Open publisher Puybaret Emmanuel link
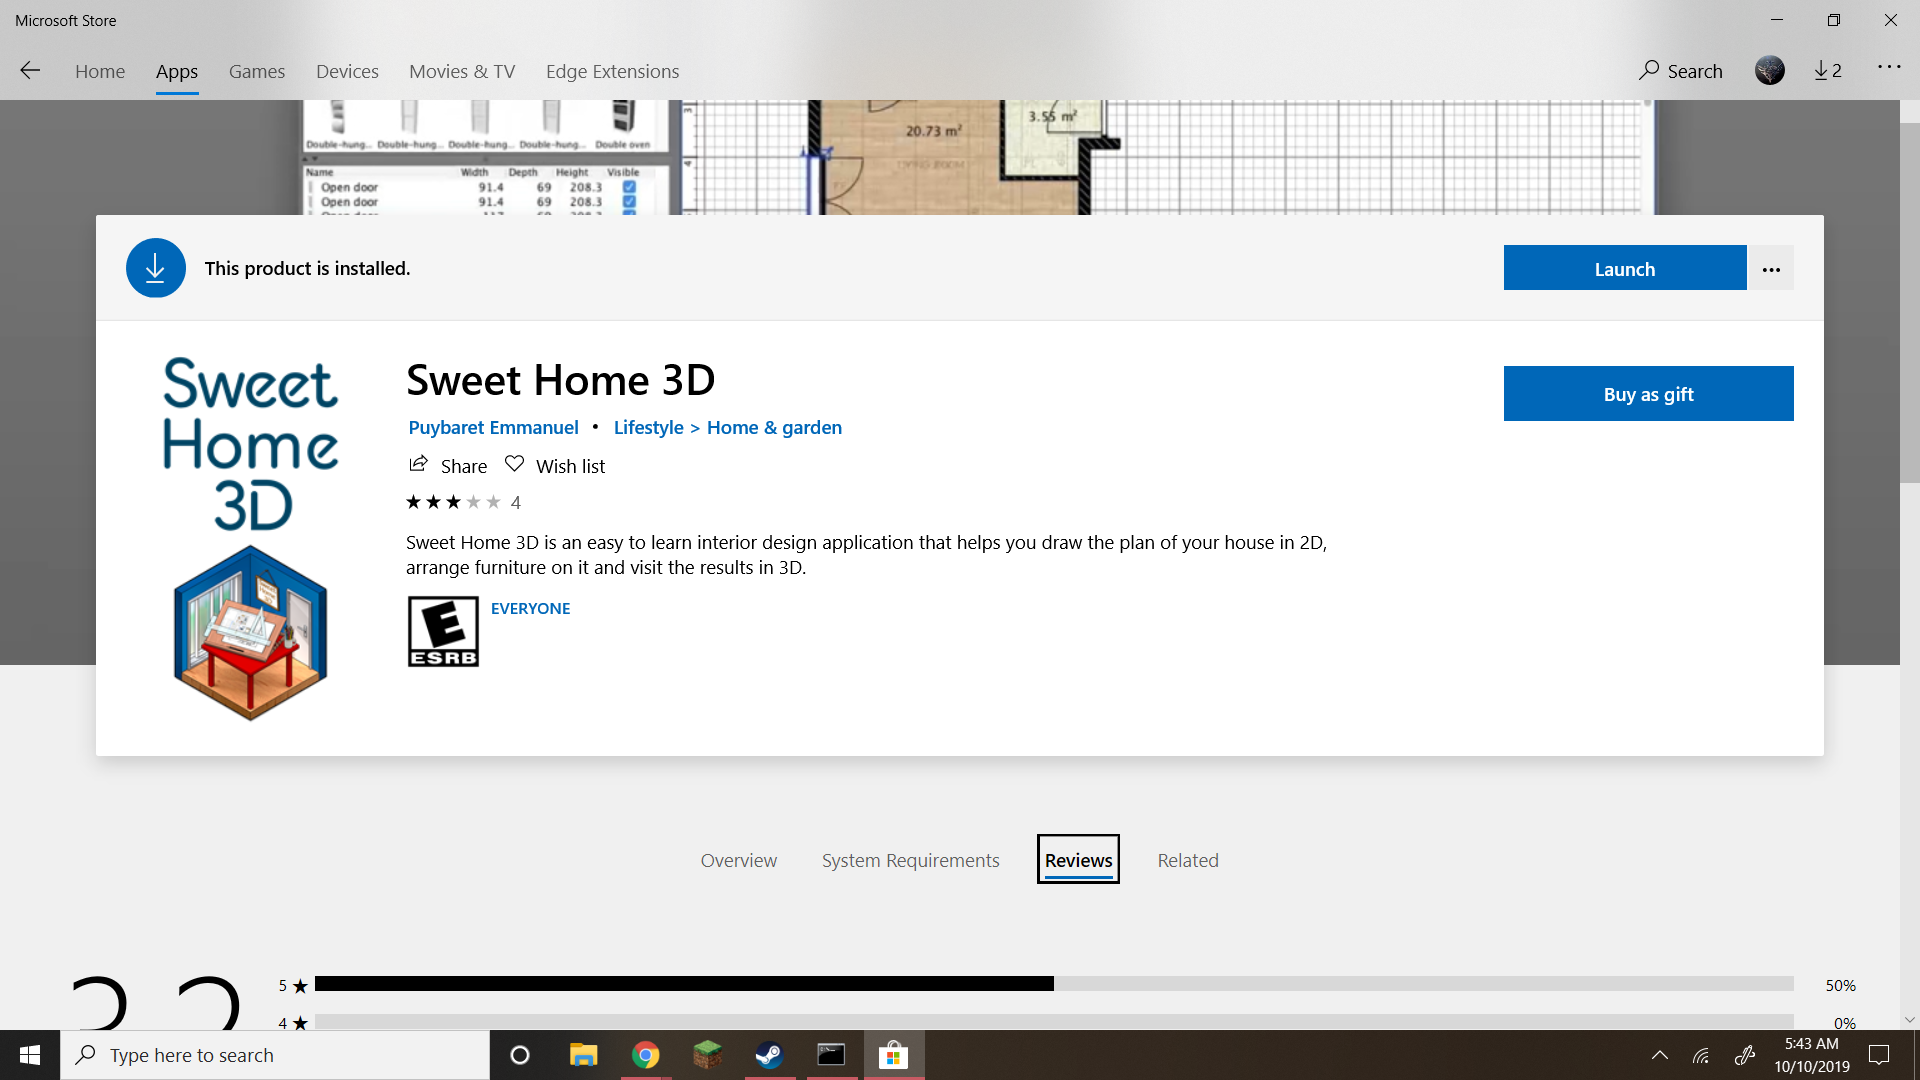Viewport: 1920px width, 1080px height. pyautogui.click(x=493, y=427)
